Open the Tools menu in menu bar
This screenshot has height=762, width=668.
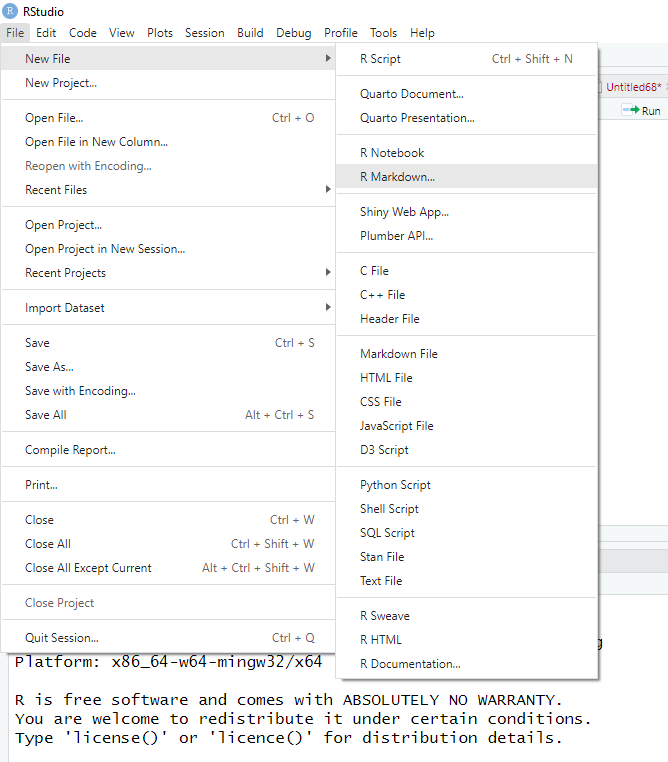tap(383, 33)
